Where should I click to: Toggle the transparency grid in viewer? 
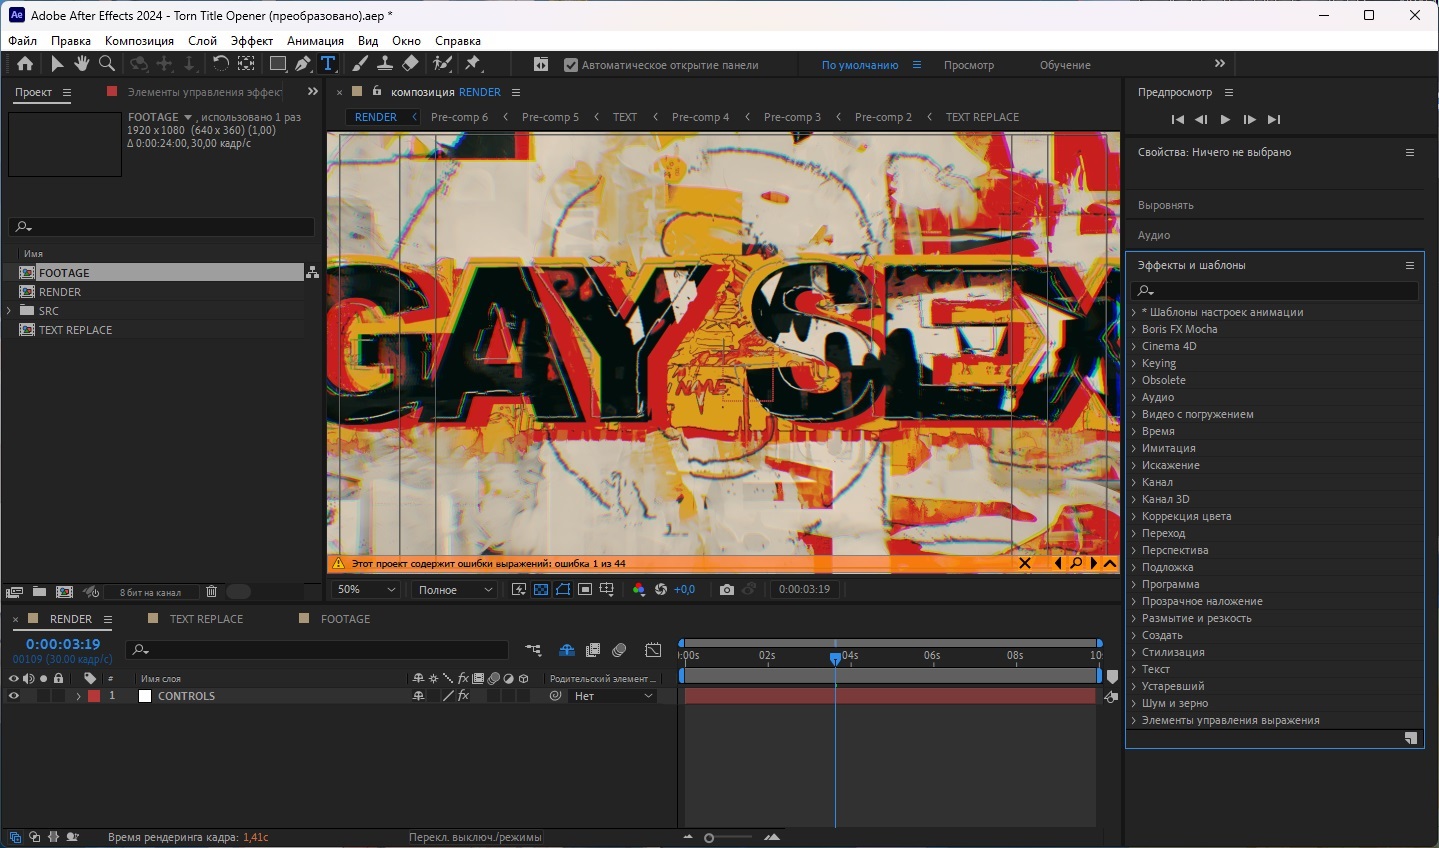(x=541, y=590)
